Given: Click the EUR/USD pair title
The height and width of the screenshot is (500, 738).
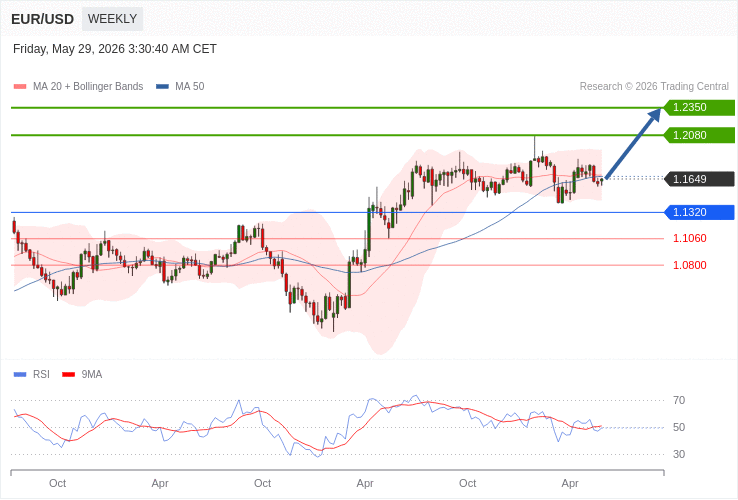Looking at the screenshot, I should click(x=42, y=19).
